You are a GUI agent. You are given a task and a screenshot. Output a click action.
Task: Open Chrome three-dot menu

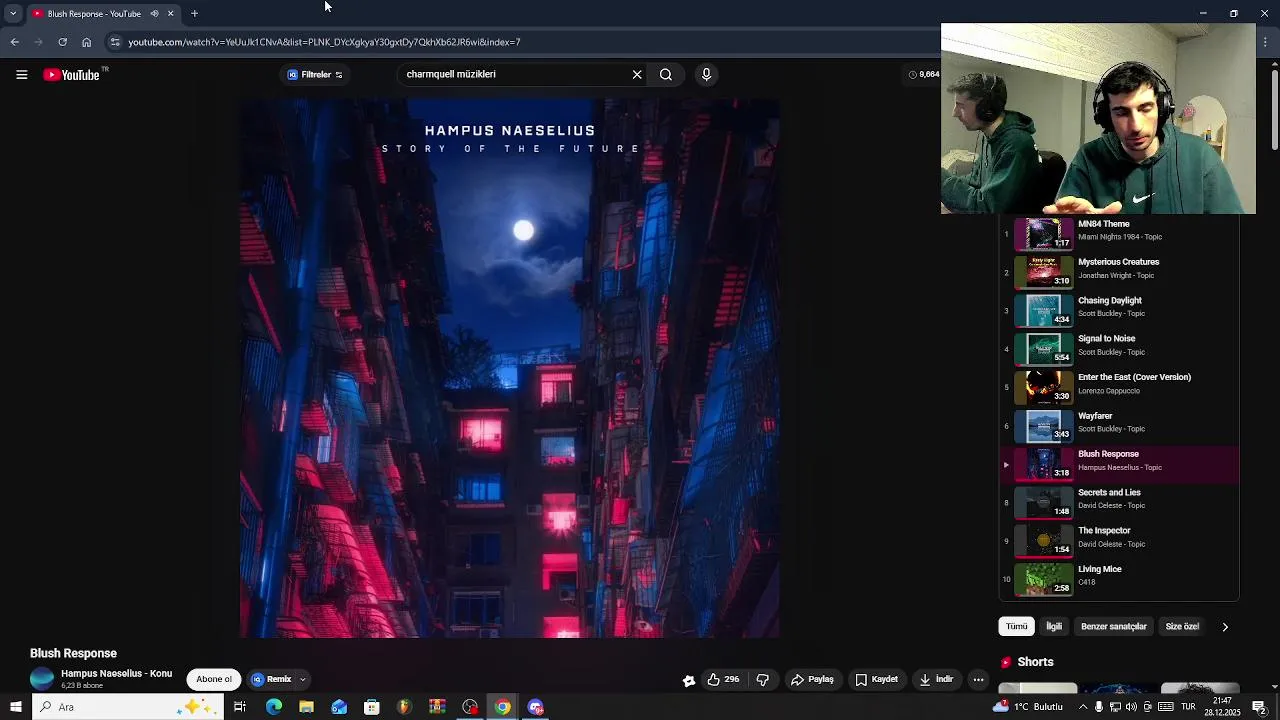pos(1265,42)
